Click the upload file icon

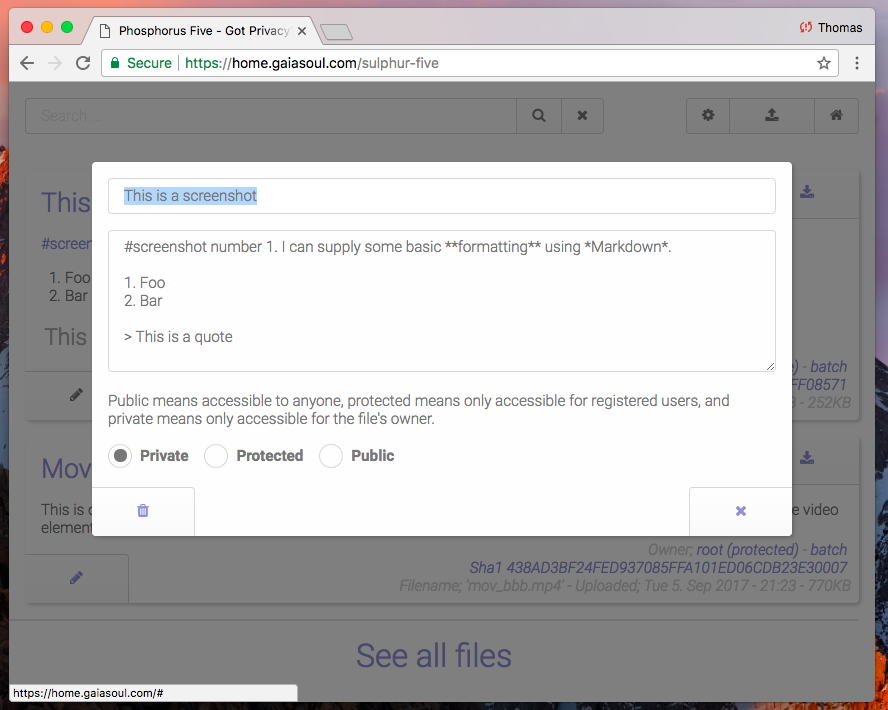pos(772,116)
